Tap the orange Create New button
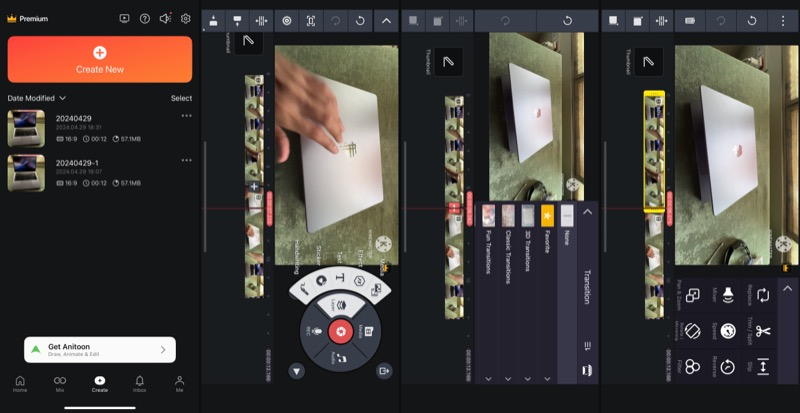 [x=99, y=59]
